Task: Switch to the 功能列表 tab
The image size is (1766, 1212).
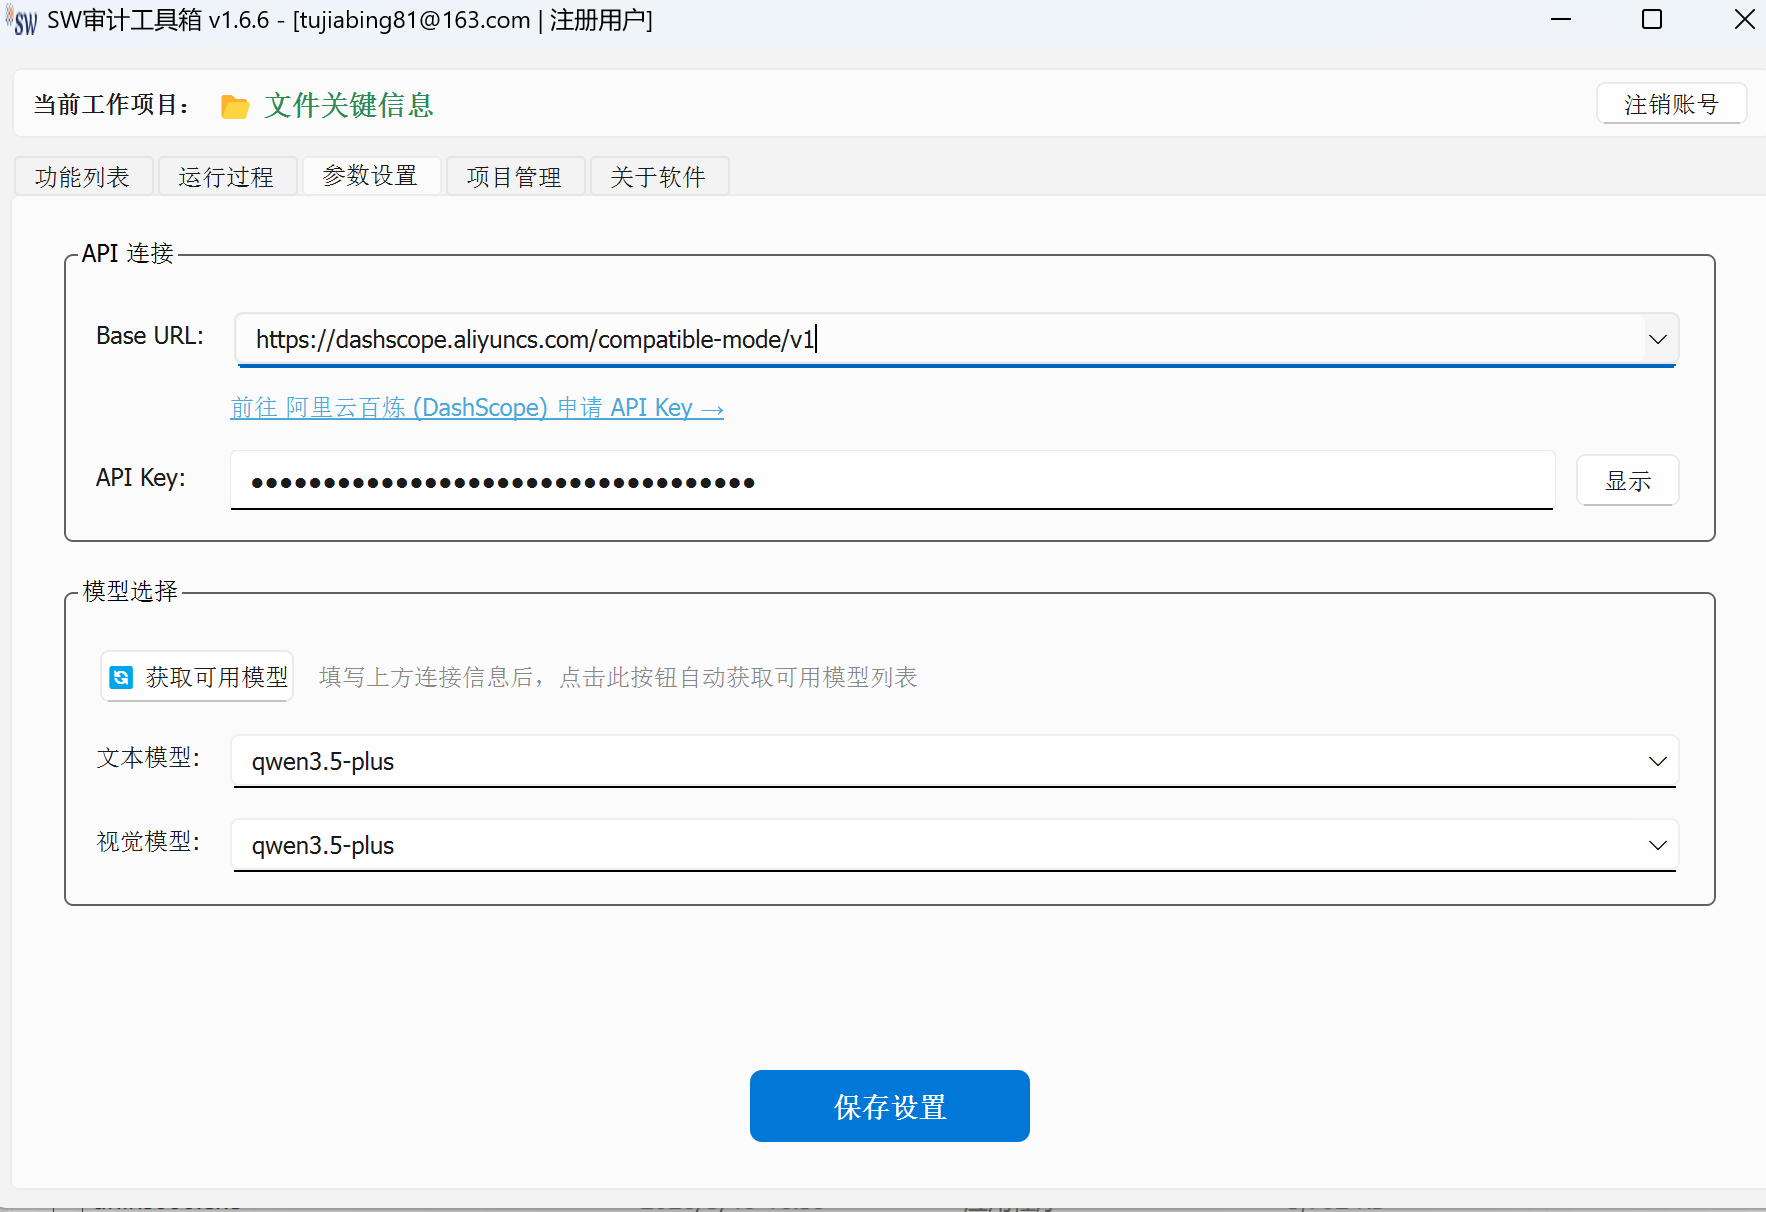Action: [x=83, y=177]
